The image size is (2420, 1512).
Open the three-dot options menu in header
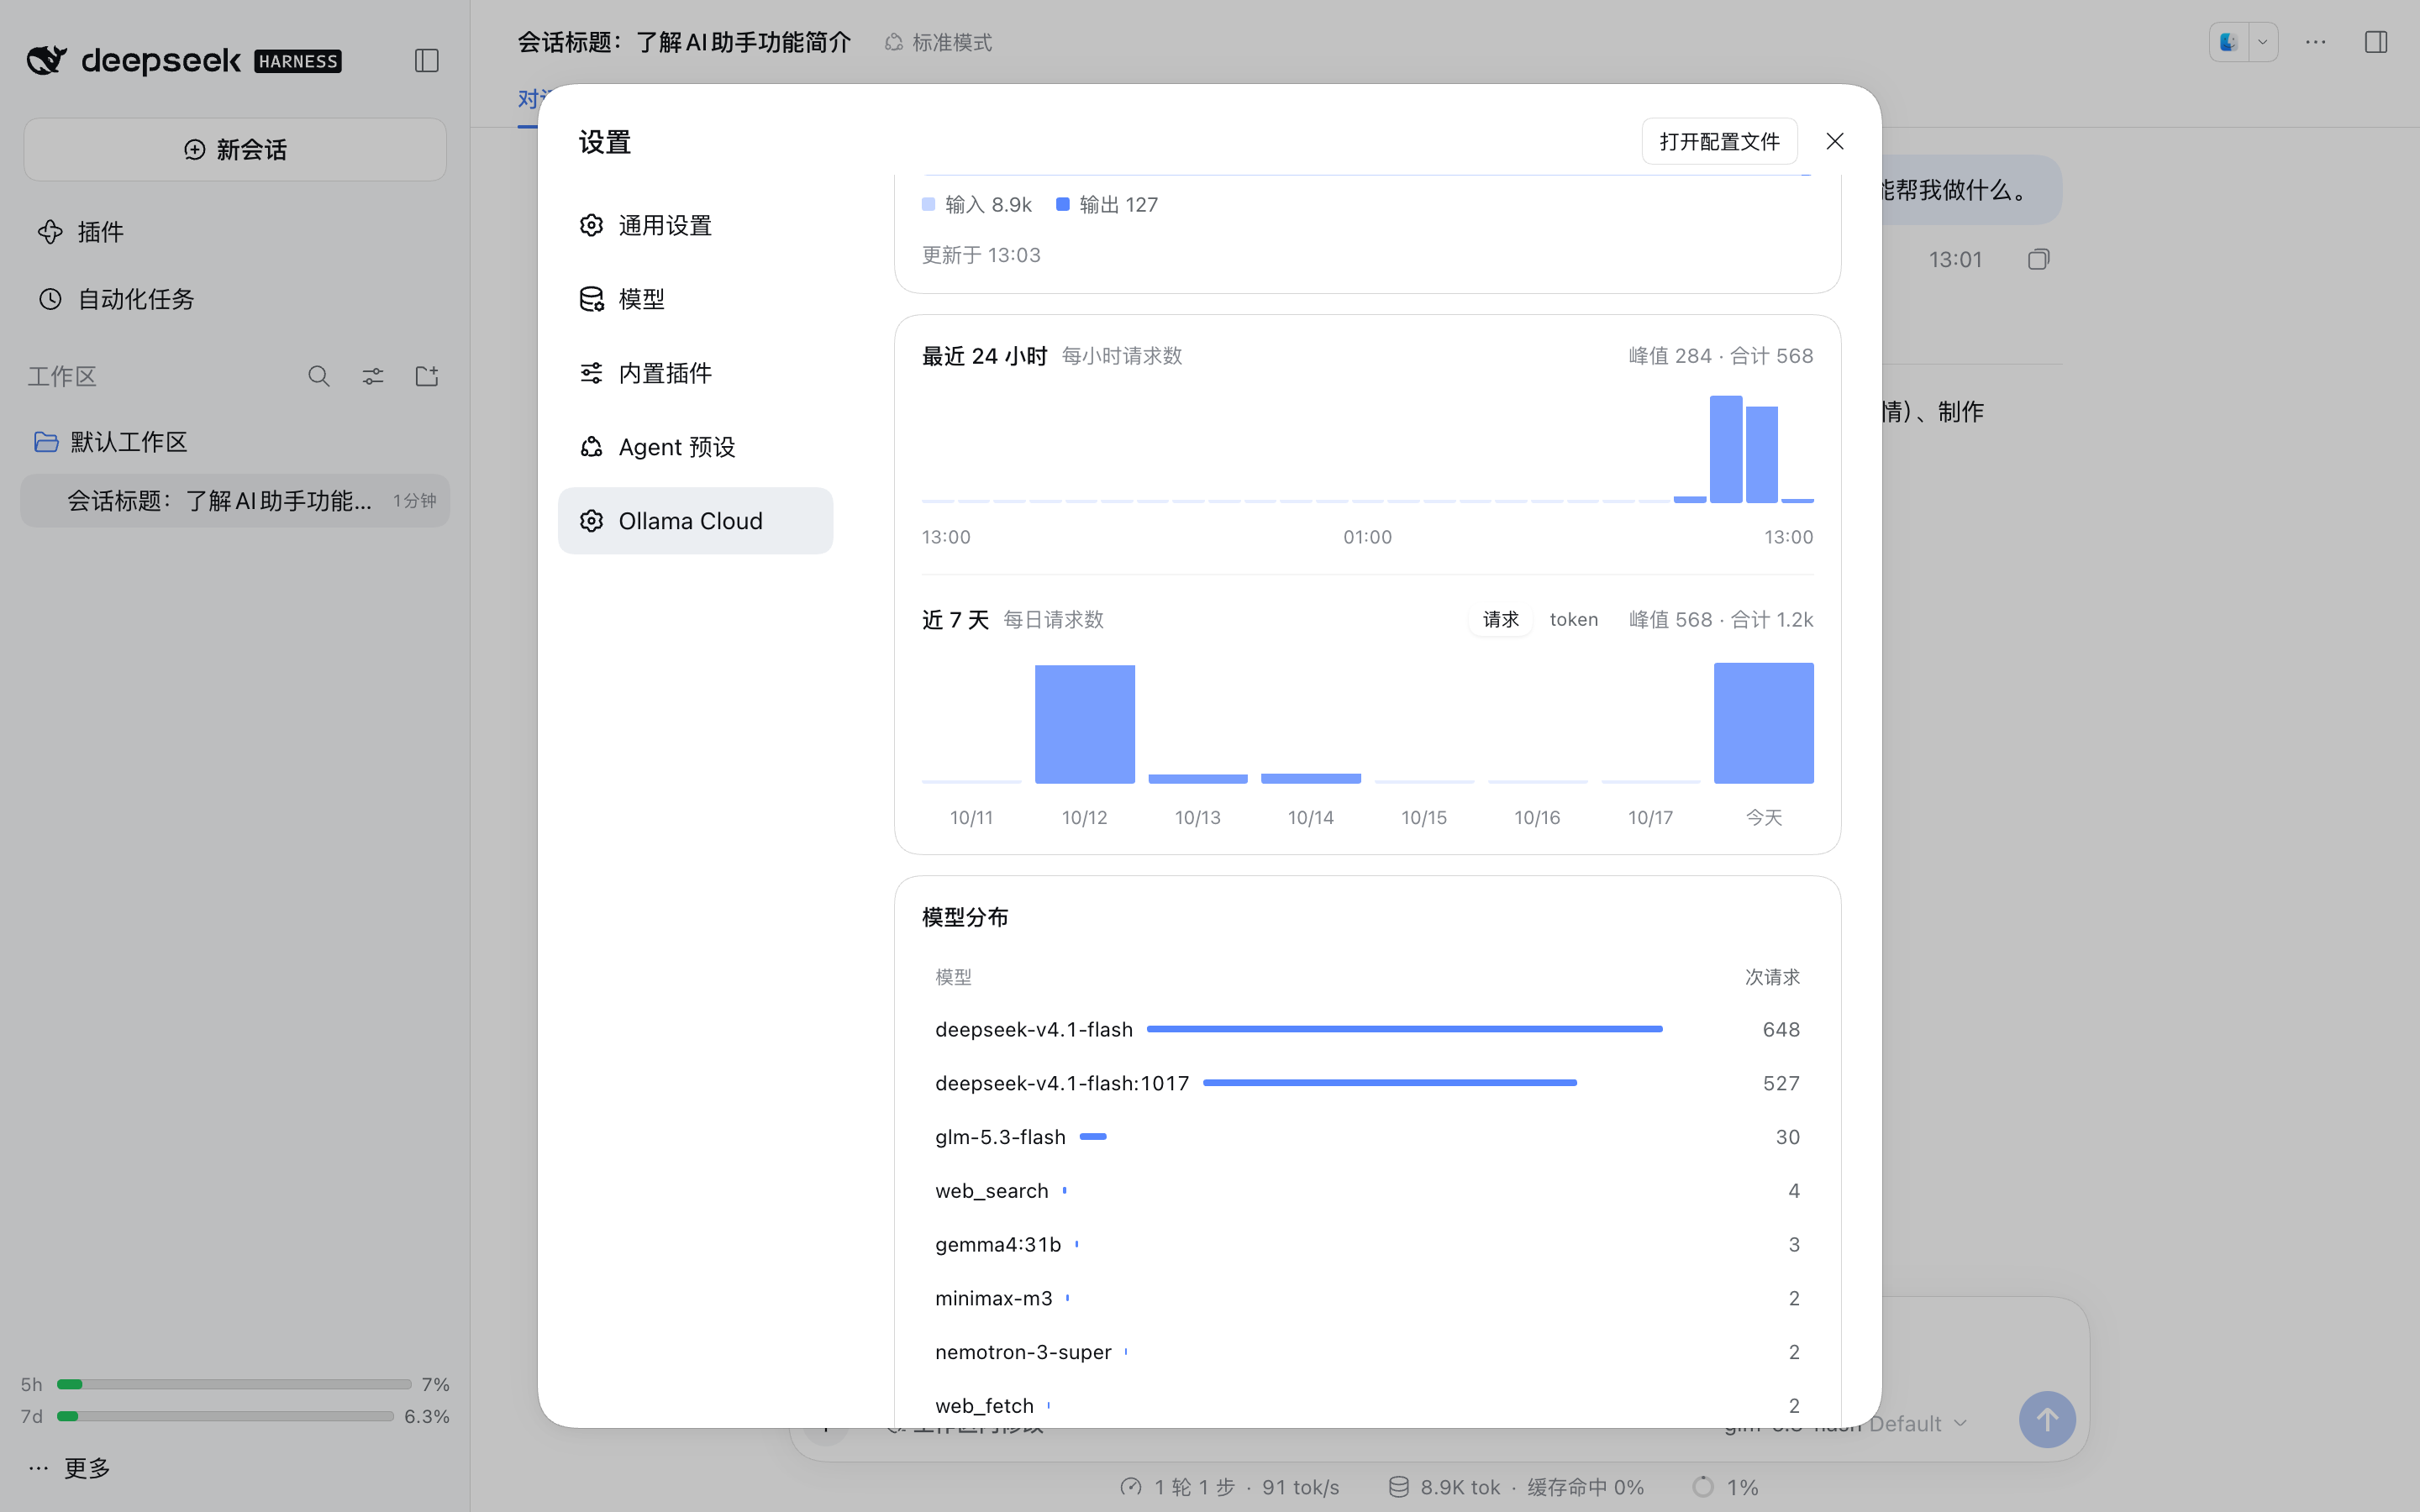coord(2315,42)
